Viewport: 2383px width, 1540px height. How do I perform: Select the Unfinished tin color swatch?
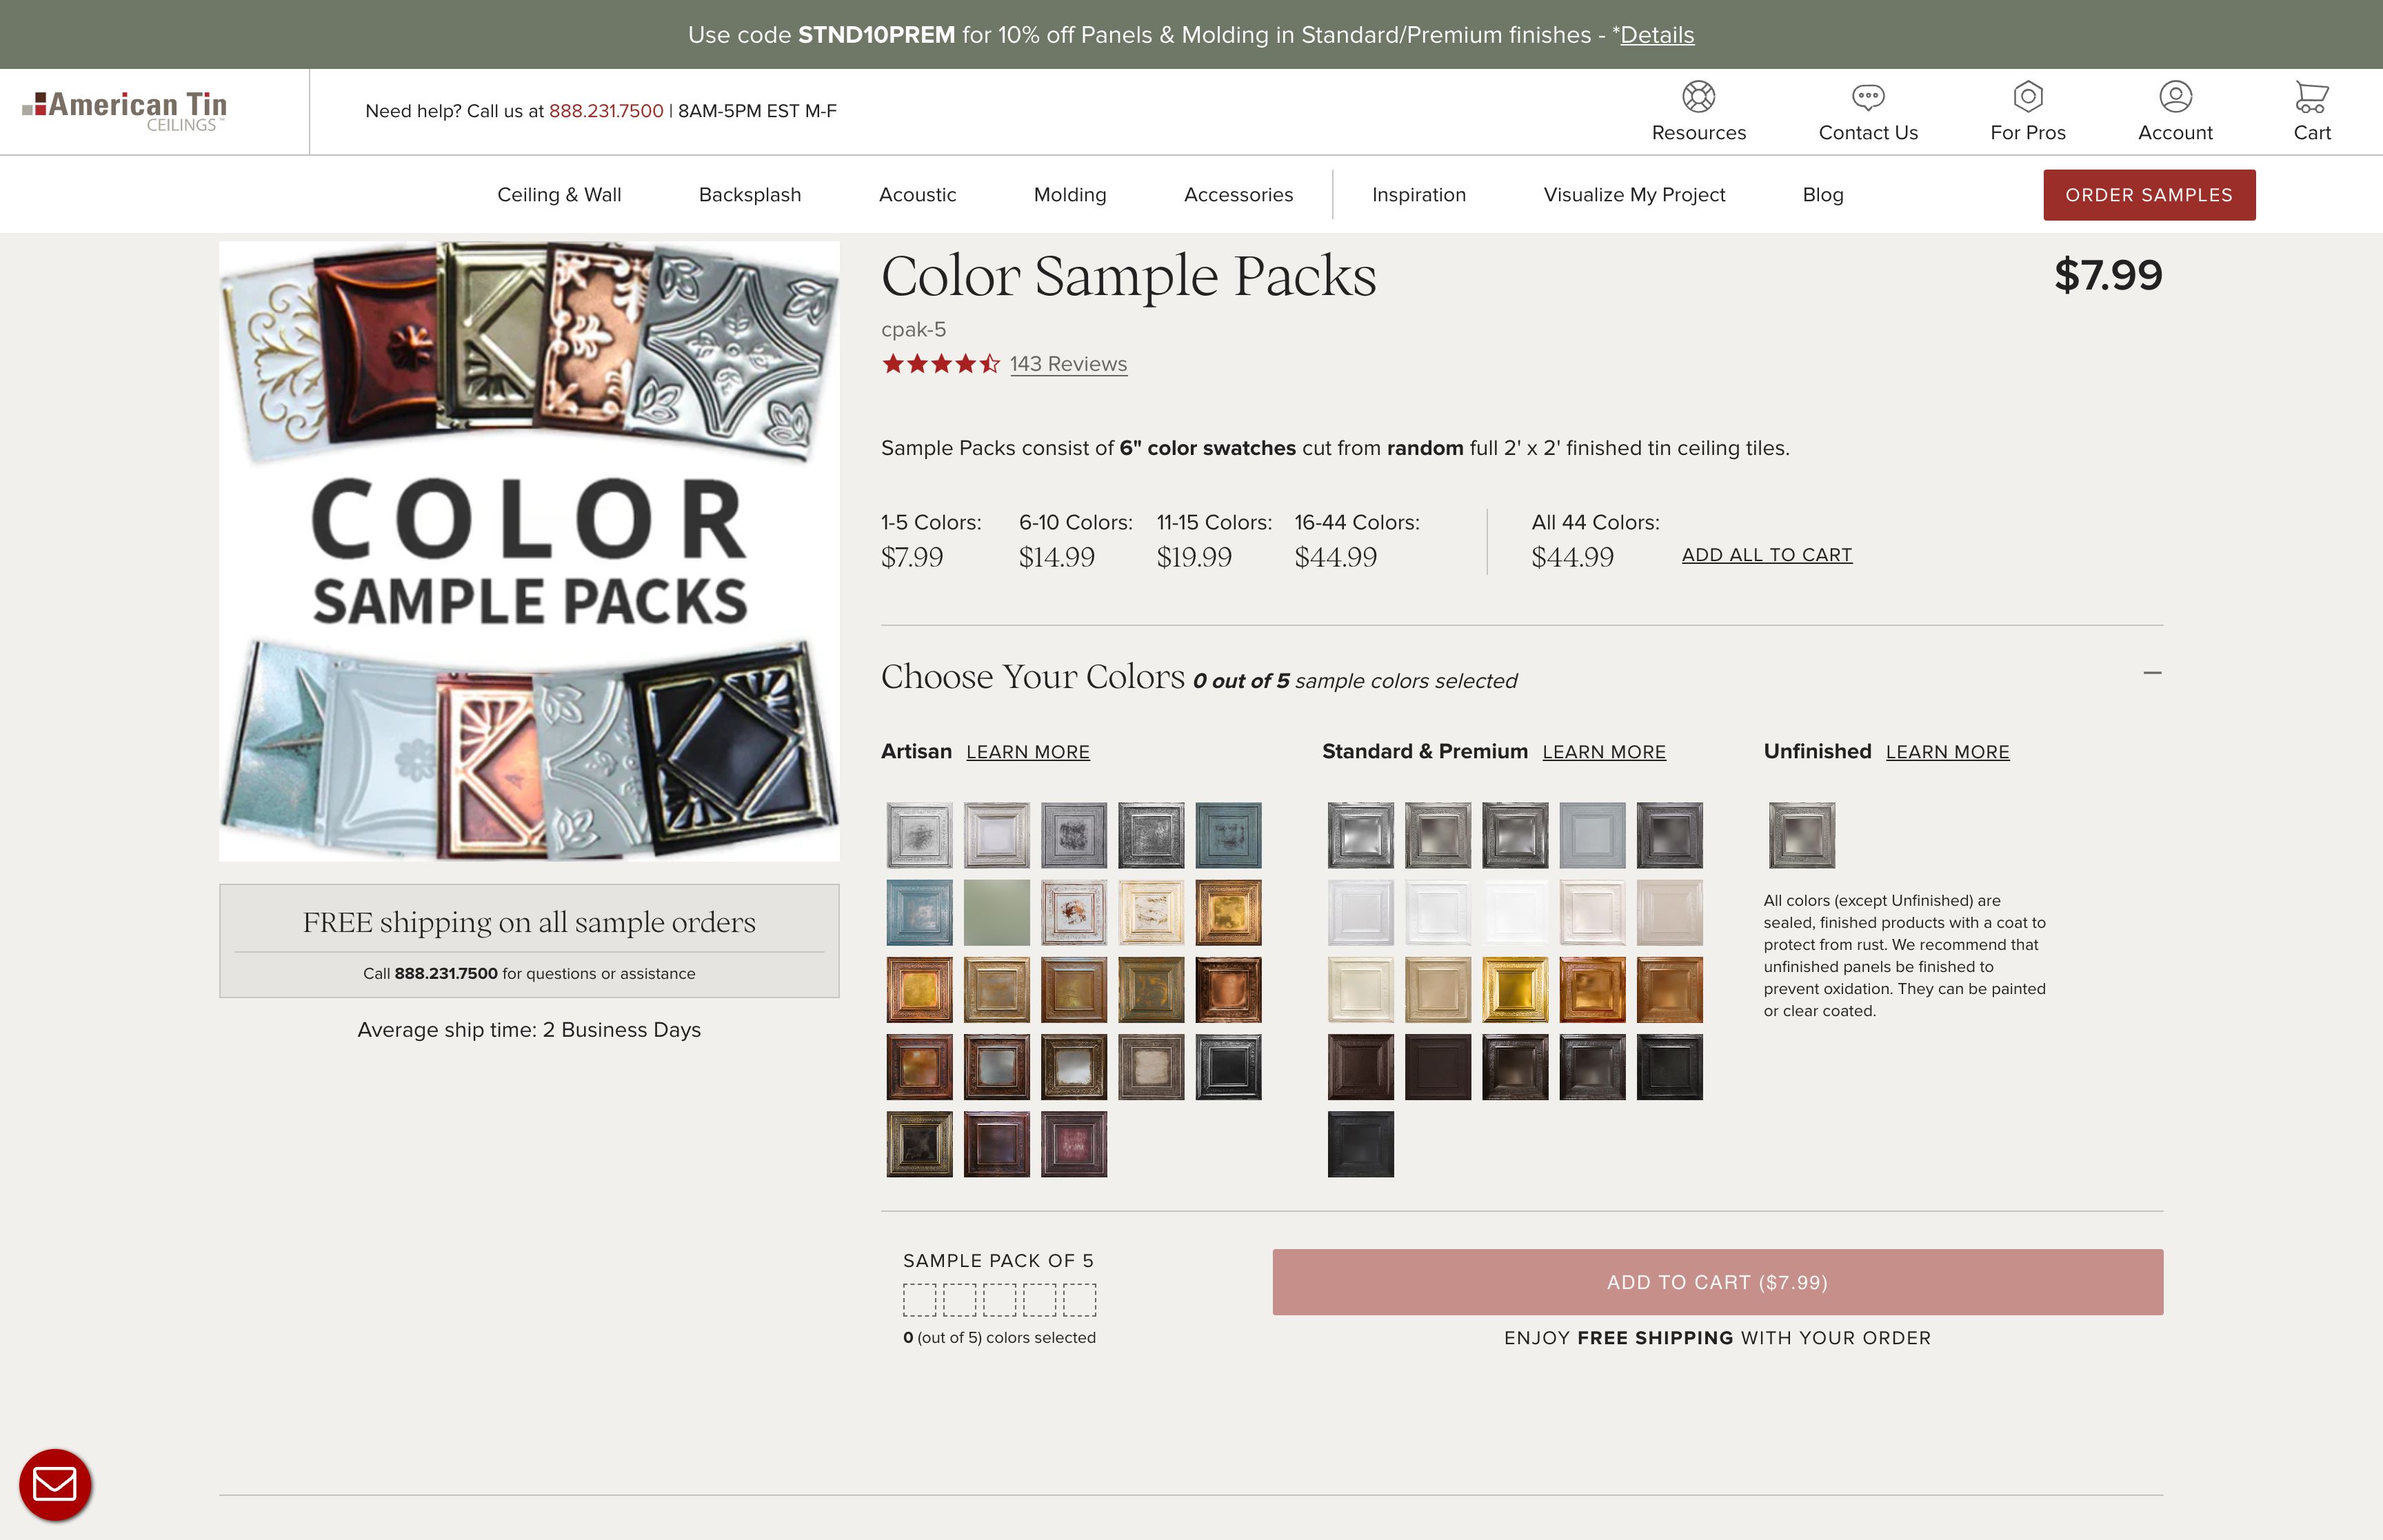tap(1801, 835)
